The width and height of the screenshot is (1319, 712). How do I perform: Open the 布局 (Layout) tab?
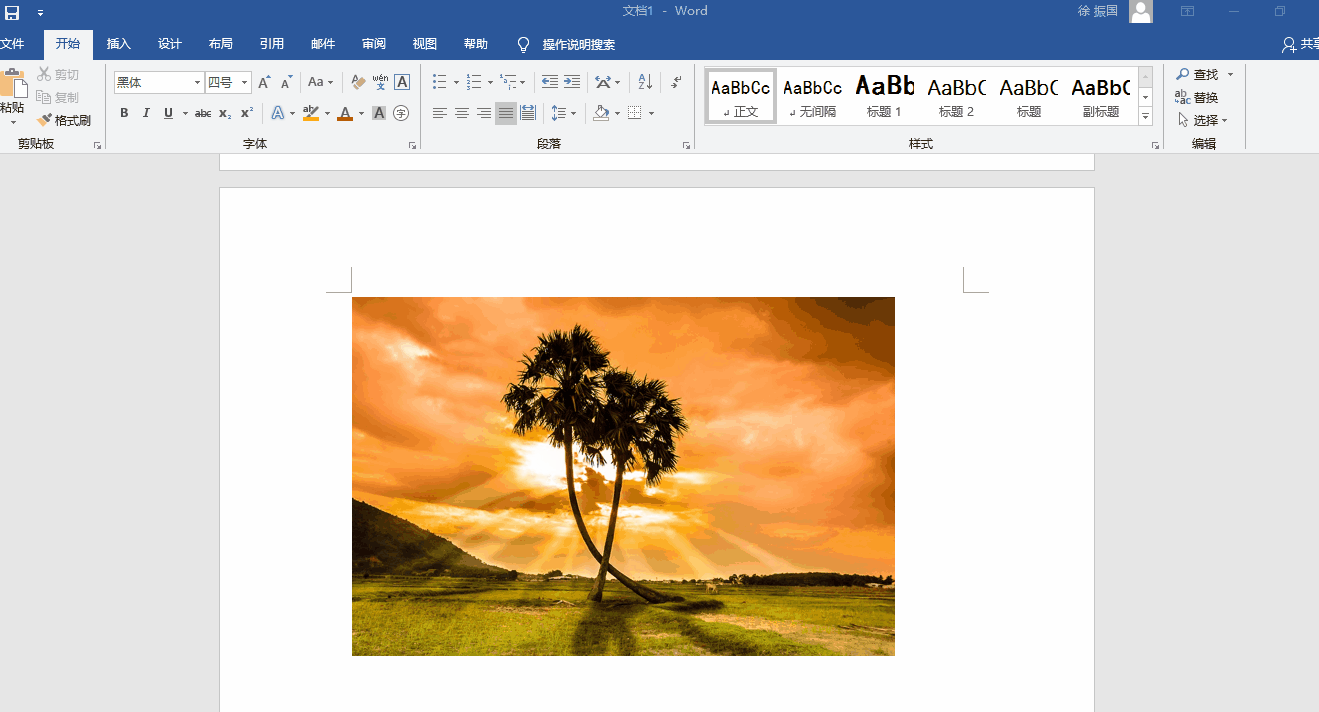point(221,44)
